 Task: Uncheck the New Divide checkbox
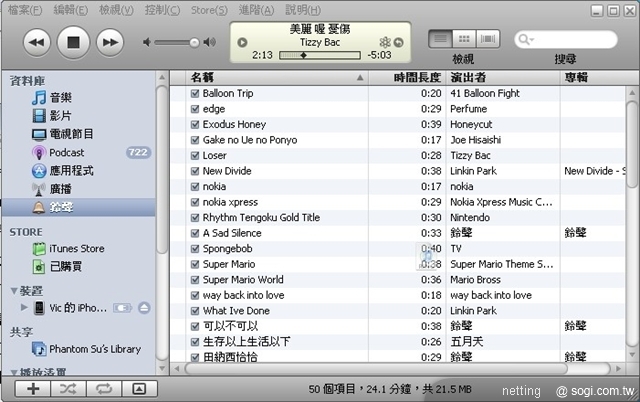point(195,171)
